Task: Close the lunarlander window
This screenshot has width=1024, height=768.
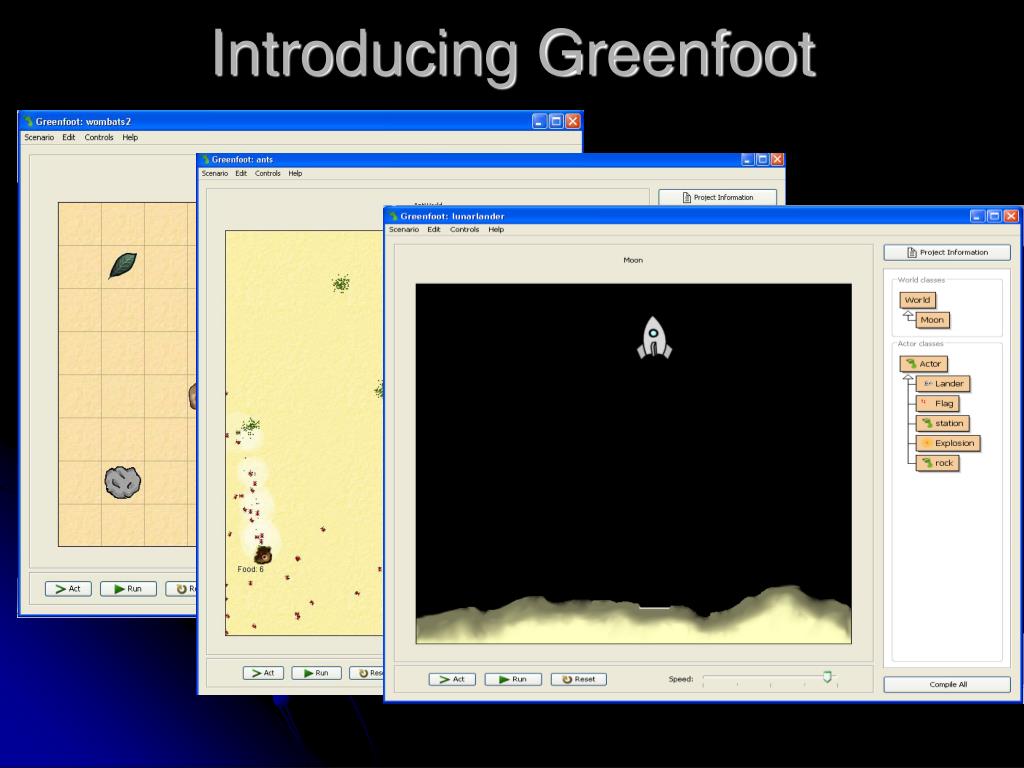Action: [1011, 216]
